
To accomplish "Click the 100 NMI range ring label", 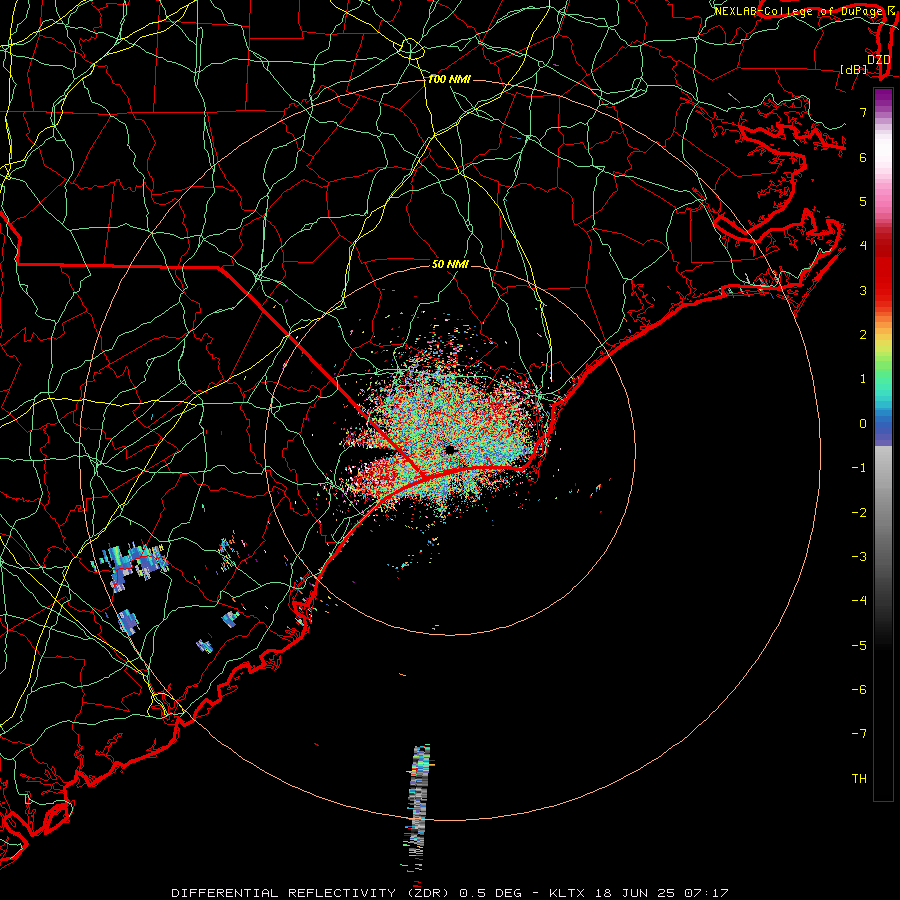I will coord(449,79).
